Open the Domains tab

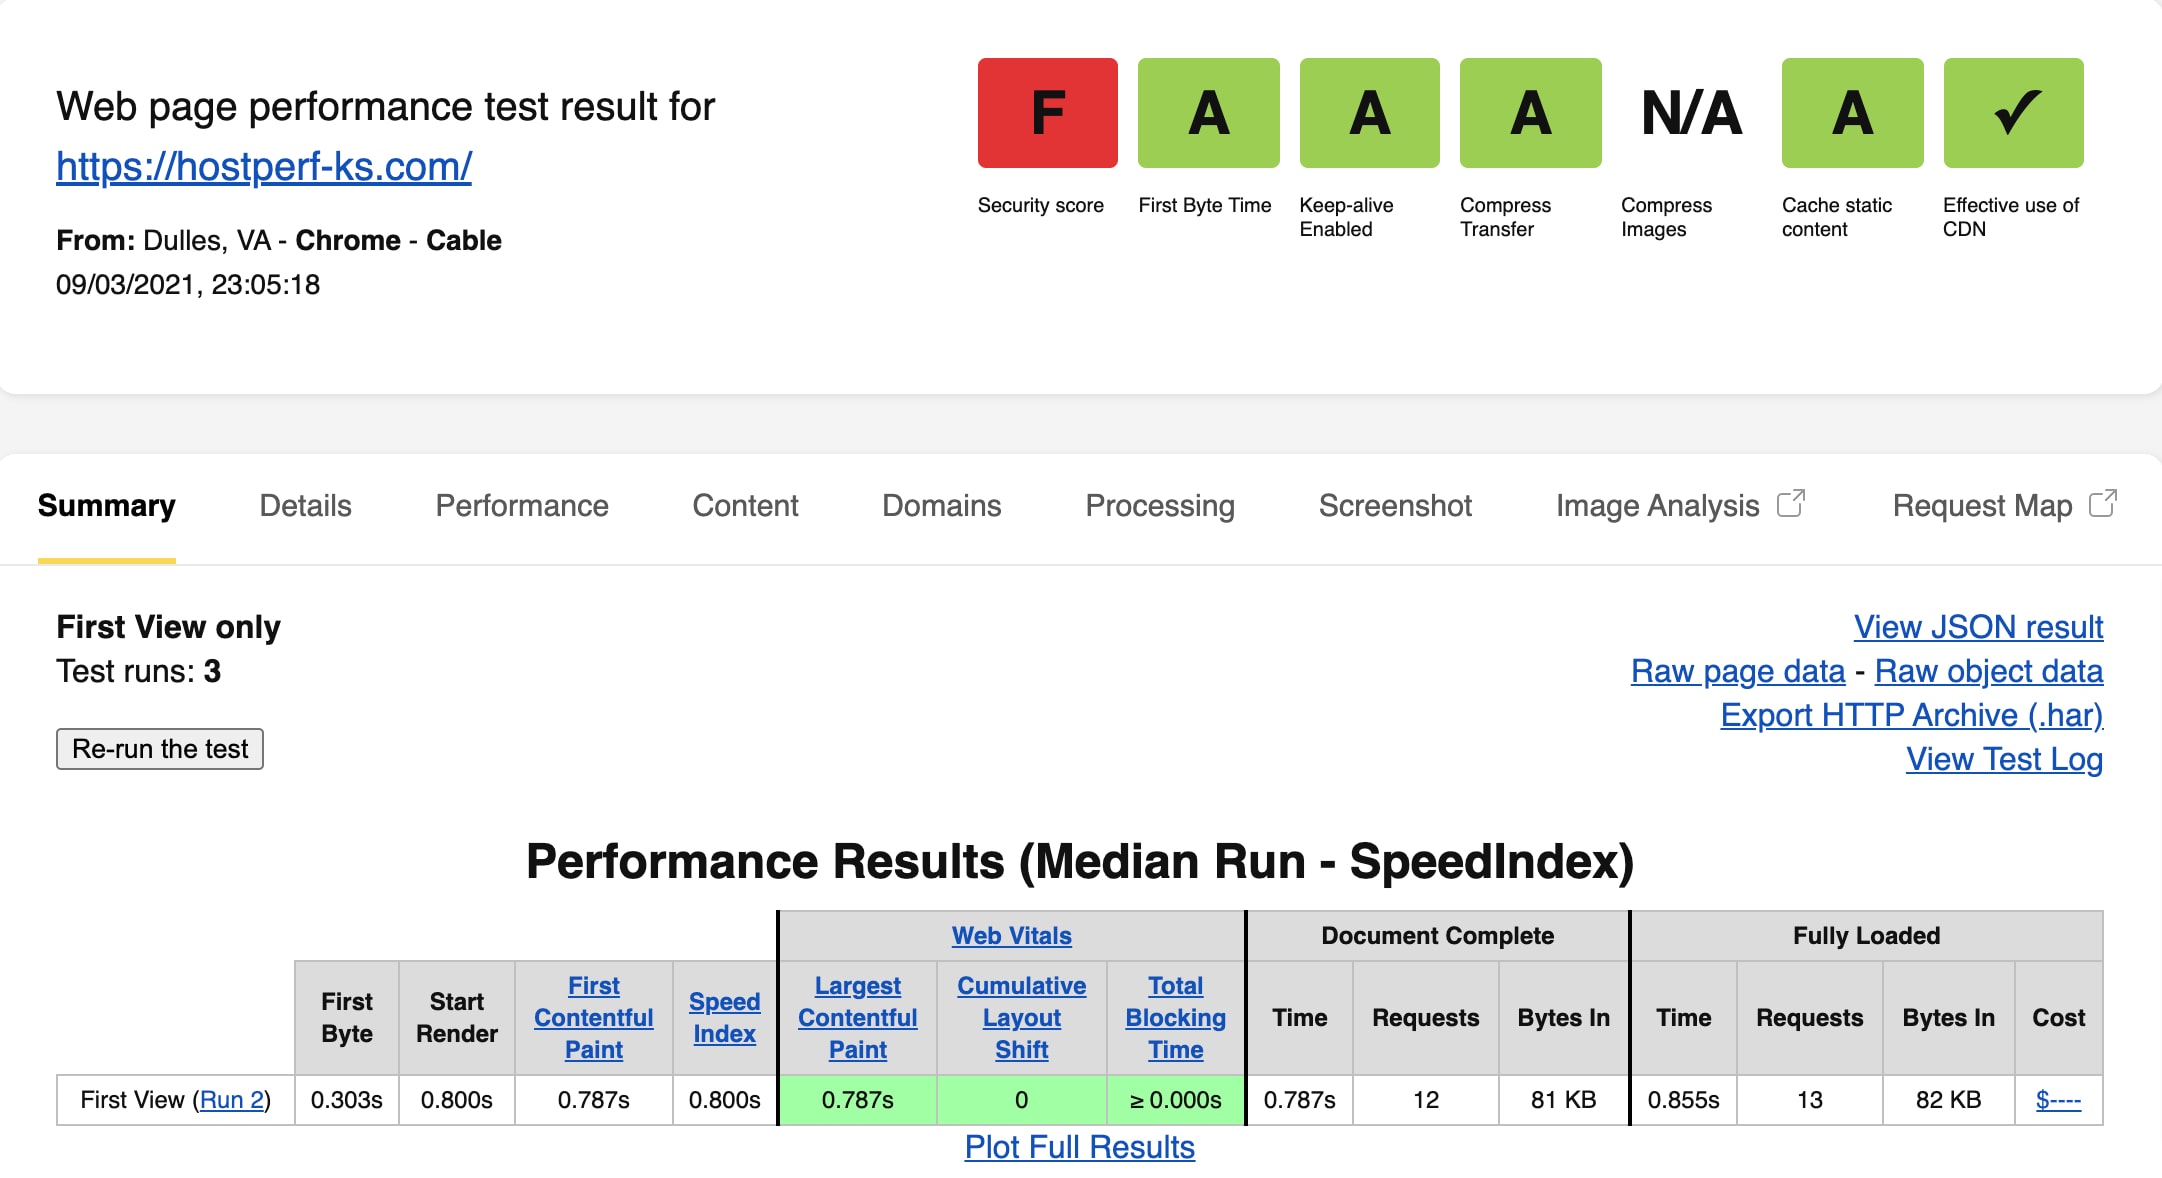[941, 506]
